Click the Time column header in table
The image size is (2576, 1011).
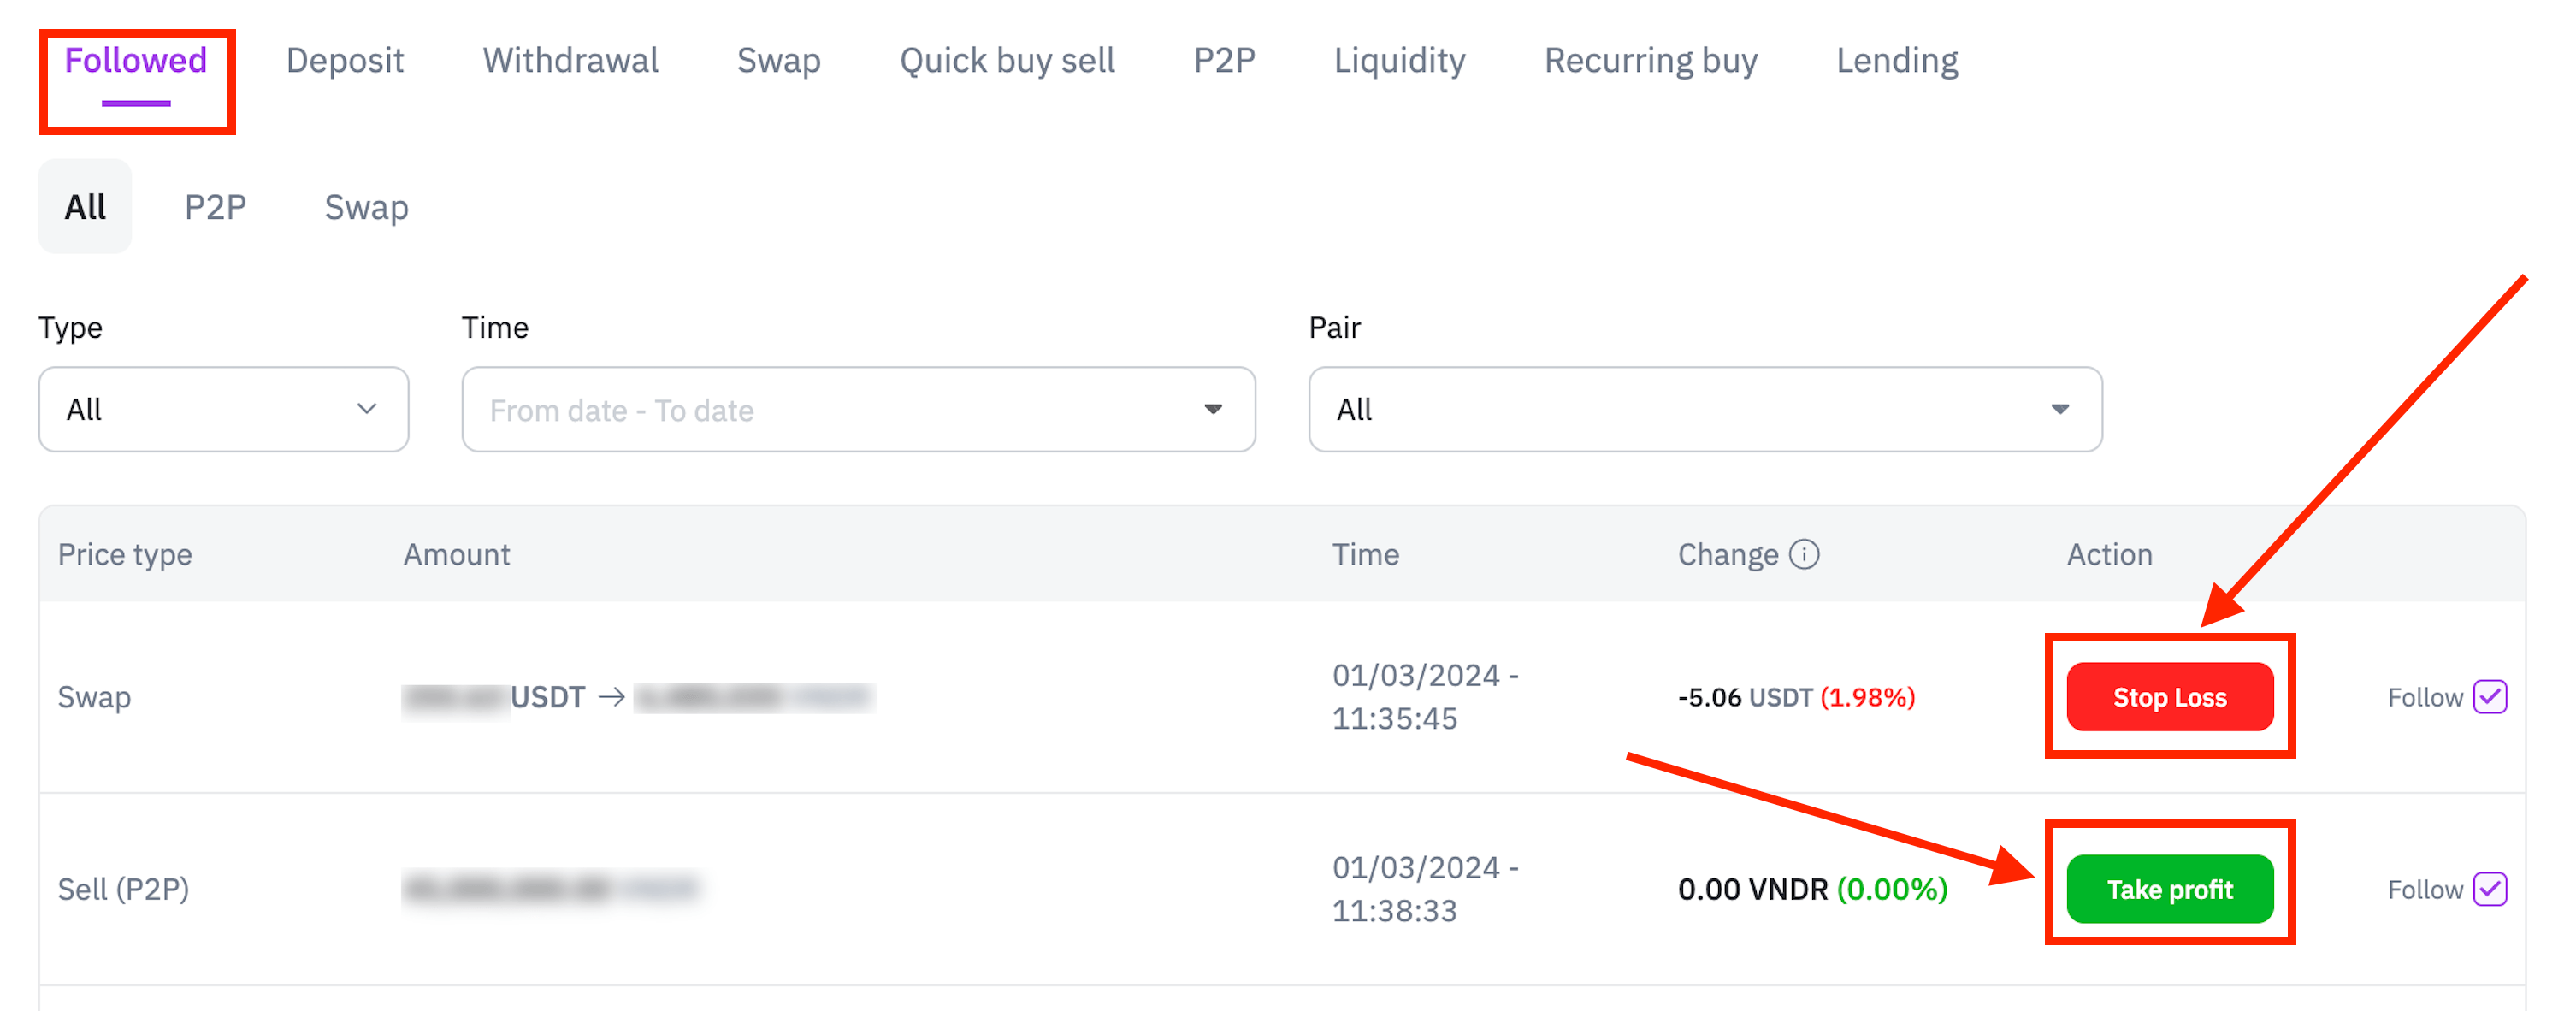(1365, 554)
